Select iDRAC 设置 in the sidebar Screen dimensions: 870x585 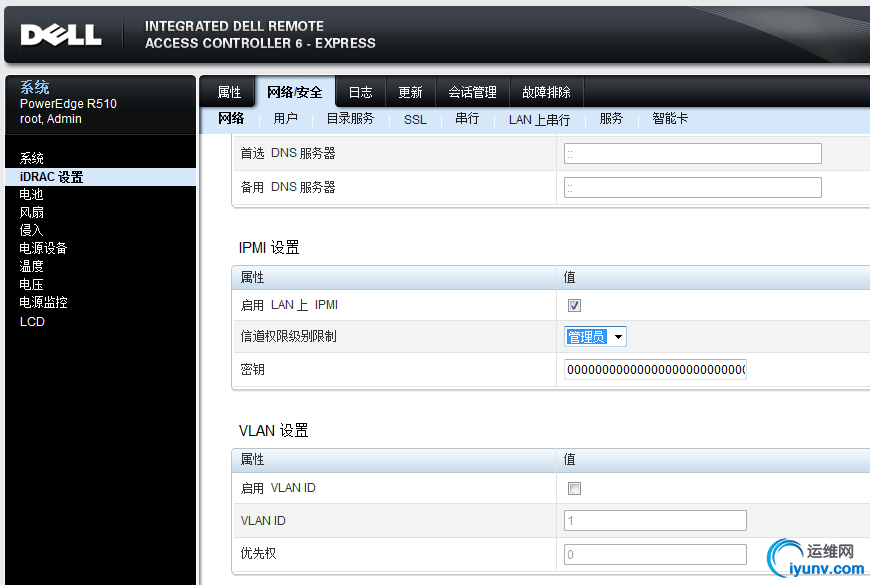click(x=100, y=177)
